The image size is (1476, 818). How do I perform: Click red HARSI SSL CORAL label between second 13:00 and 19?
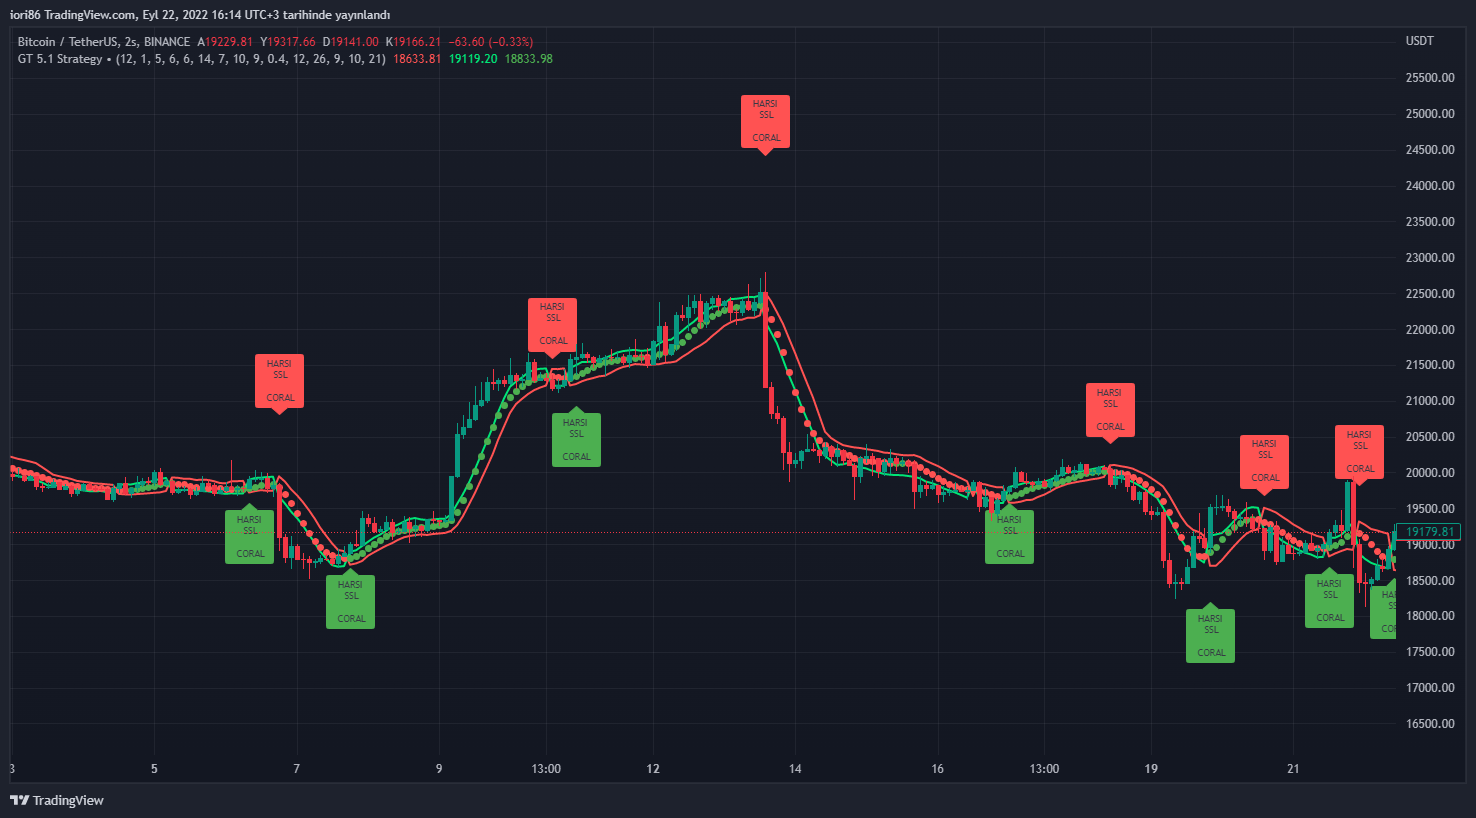tap(1110, 410)
